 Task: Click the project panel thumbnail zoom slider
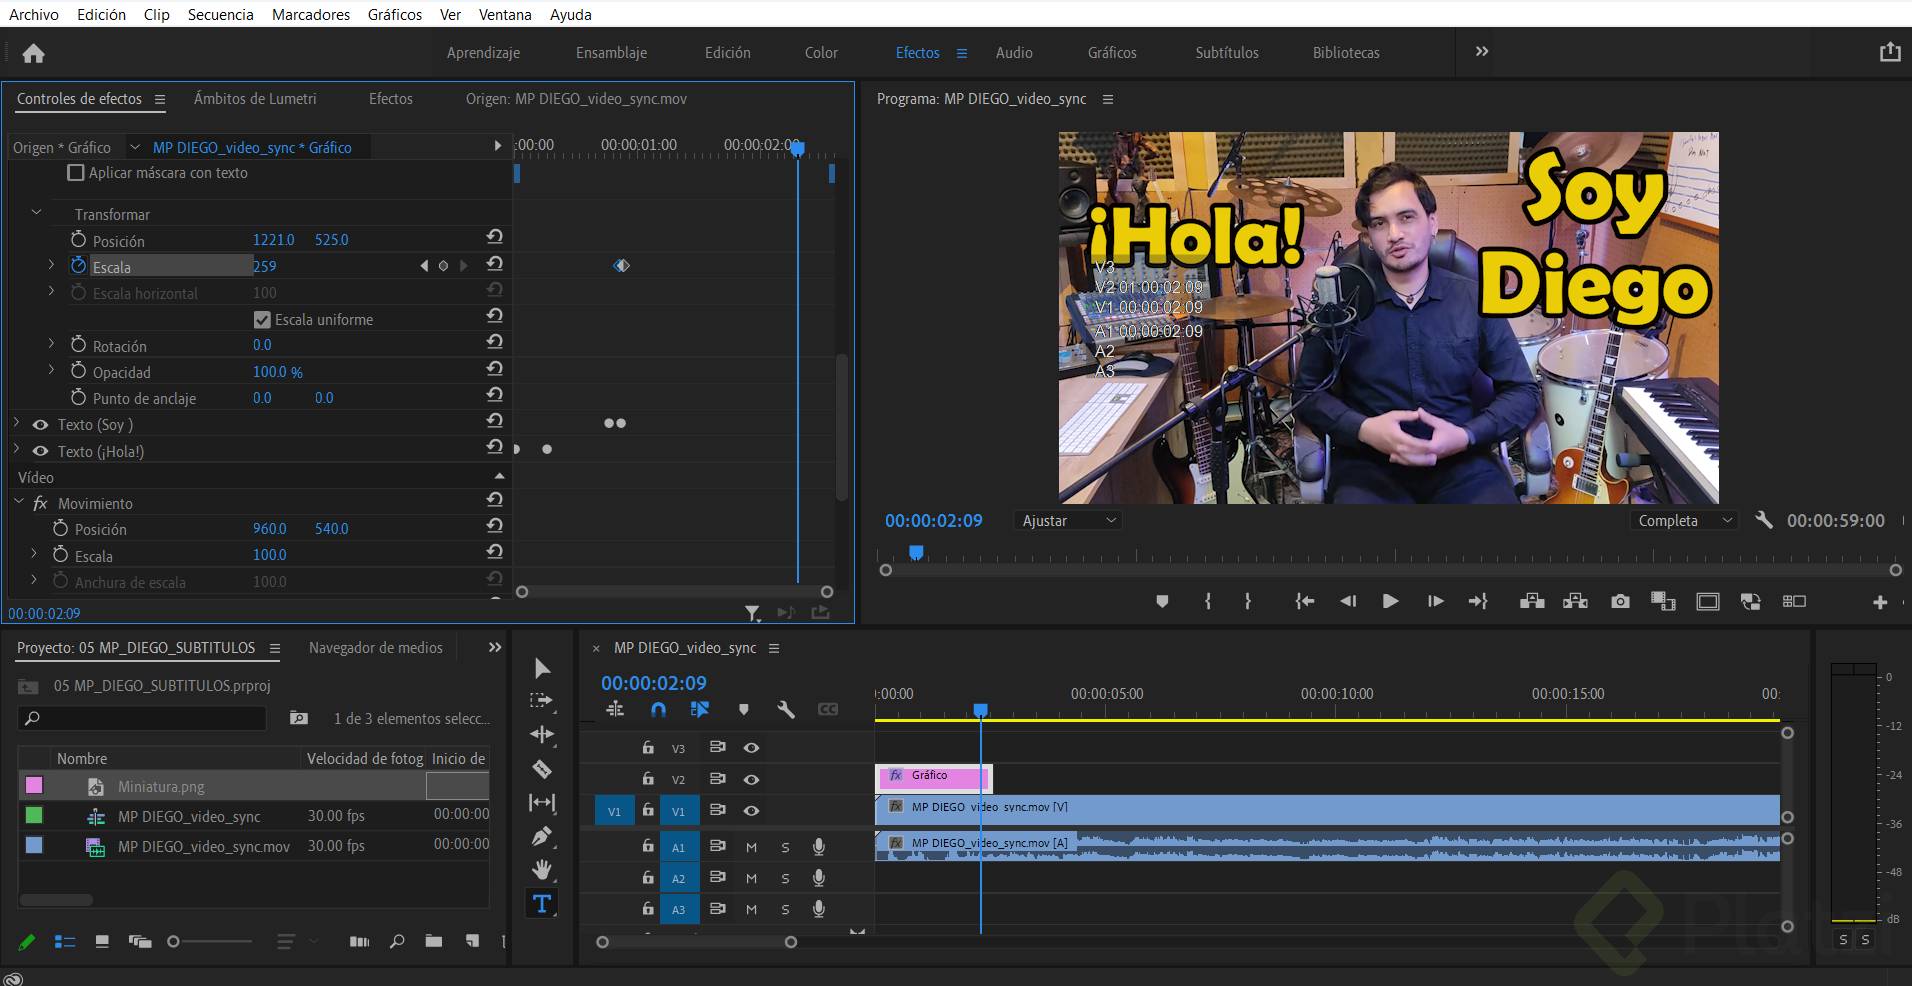174,941
